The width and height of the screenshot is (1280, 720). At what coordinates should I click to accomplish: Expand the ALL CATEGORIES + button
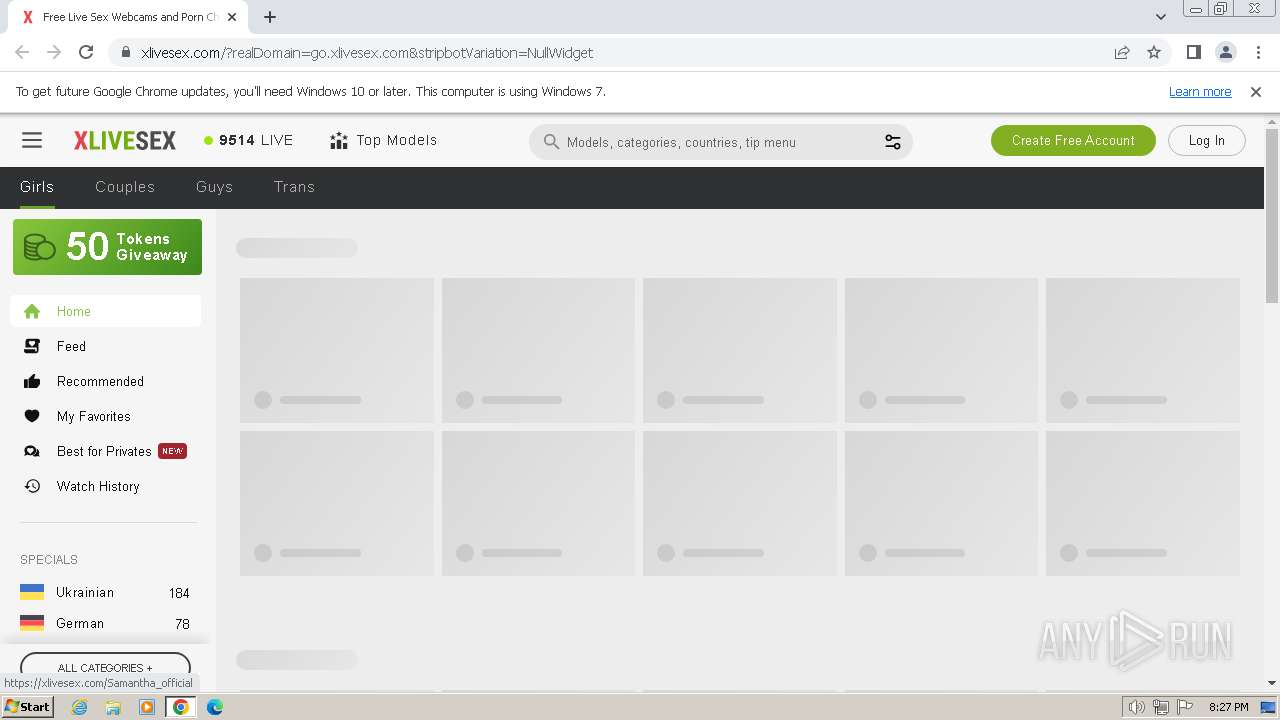click(105, 667)
